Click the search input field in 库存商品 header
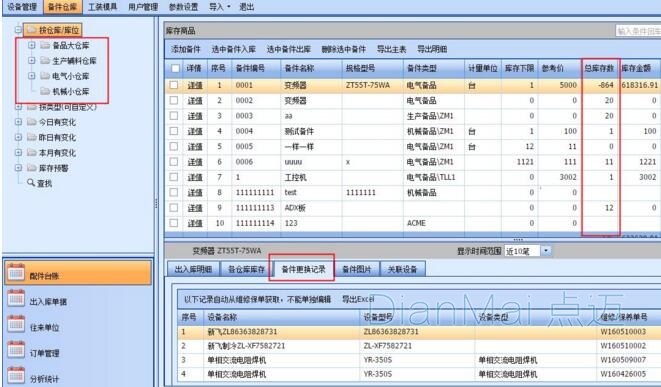Viewport: 661px width, 387px height. click(638, 31)
